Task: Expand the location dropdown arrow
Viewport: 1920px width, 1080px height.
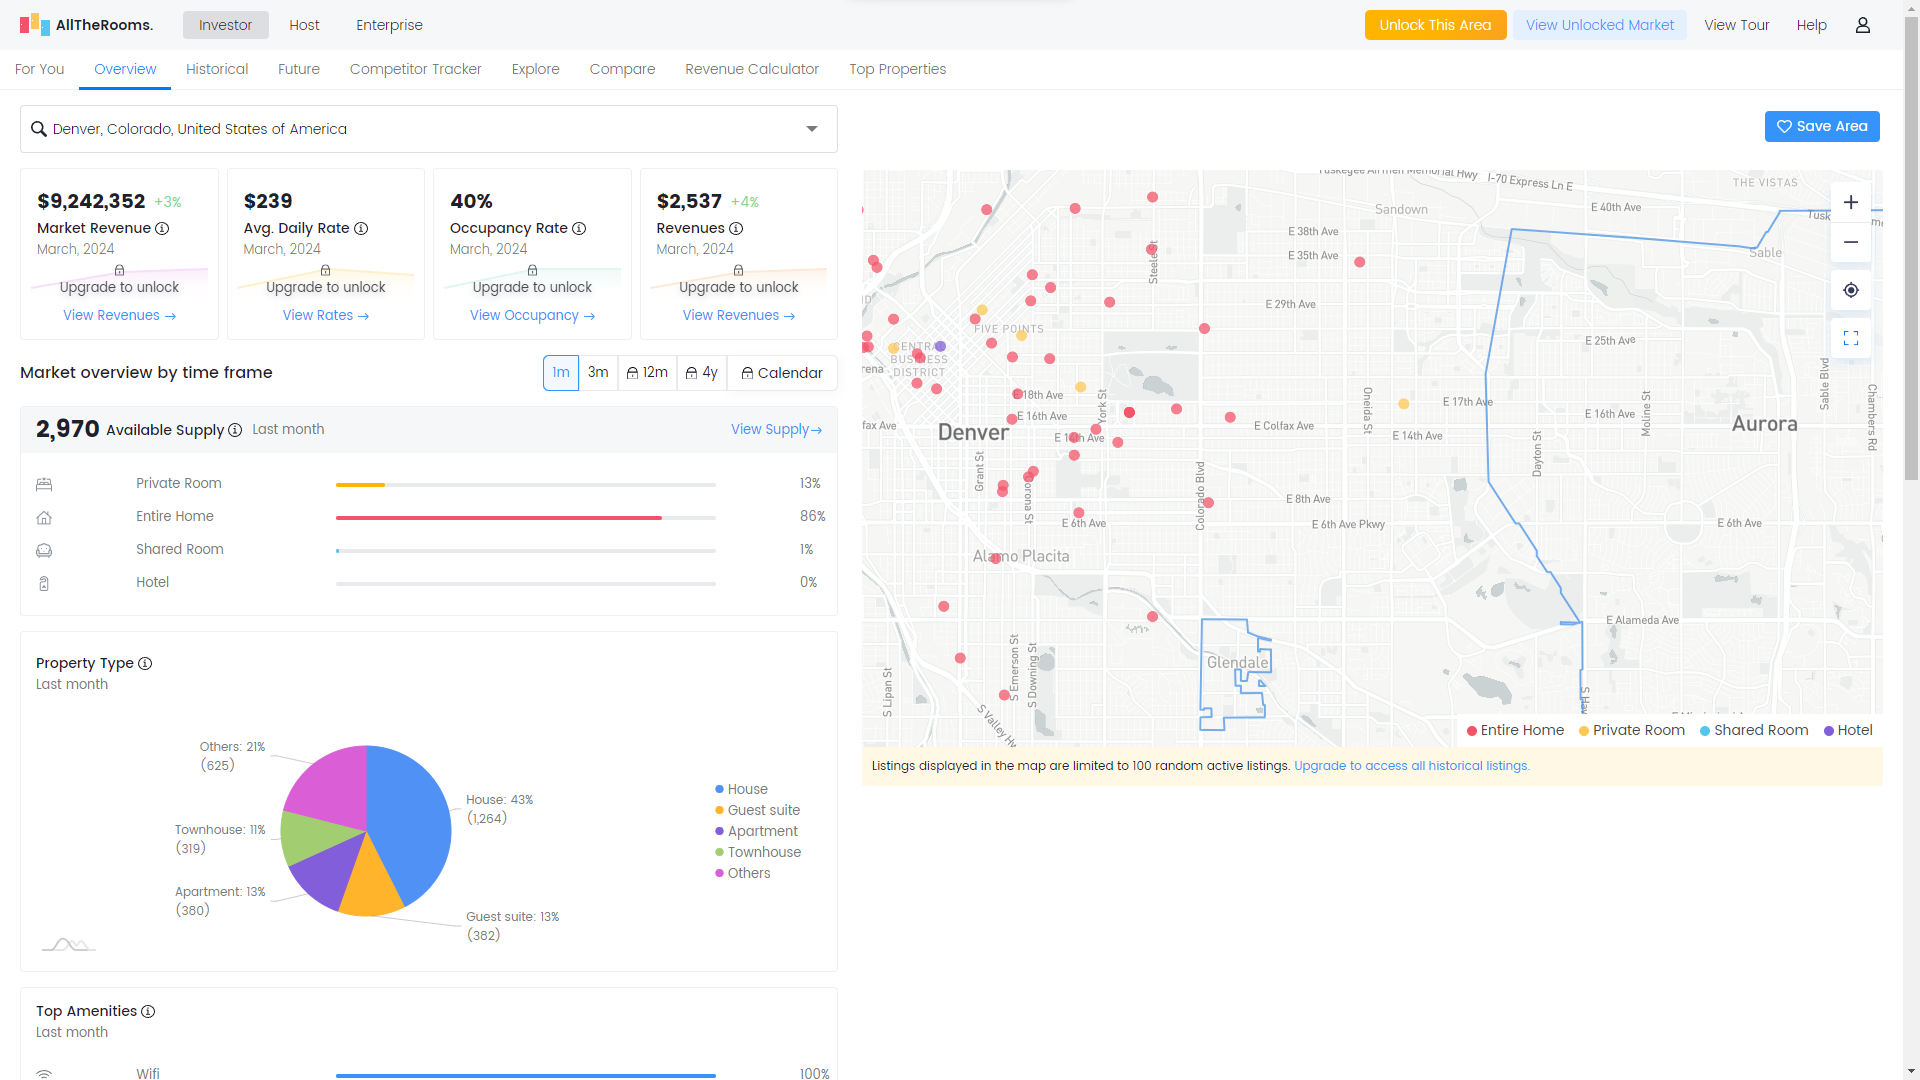Action: coord(812,129)
